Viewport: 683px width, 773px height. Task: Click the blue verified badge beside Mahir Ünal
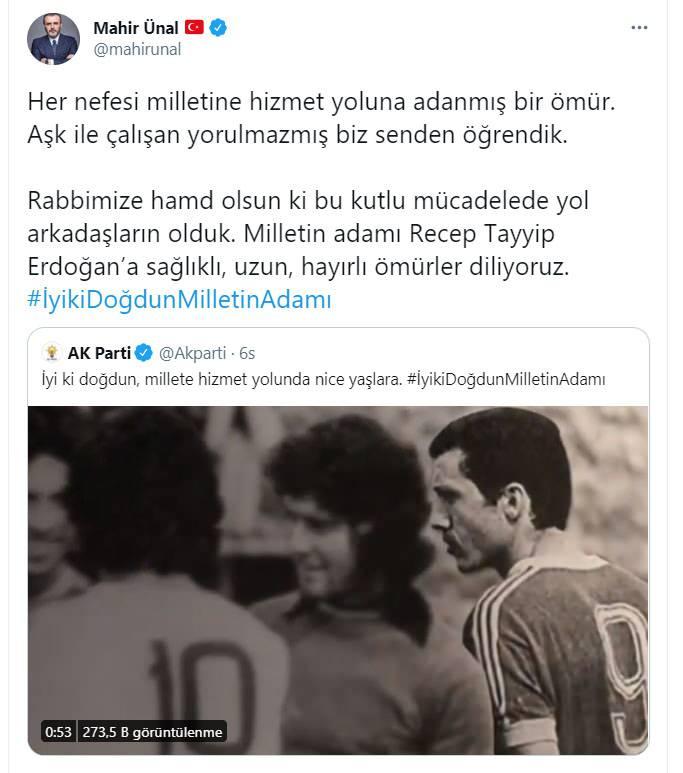click(218, 28)
